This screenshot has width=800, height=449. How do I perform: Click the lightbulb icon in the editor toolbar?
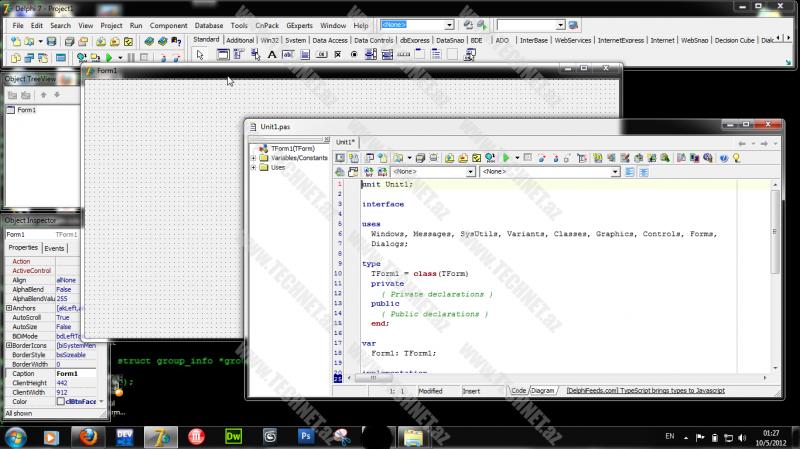coord(736,157)
